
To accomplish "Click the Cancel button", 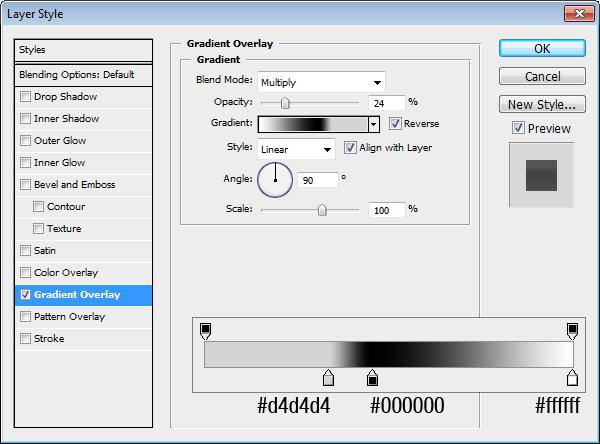I will pos(542,76).
